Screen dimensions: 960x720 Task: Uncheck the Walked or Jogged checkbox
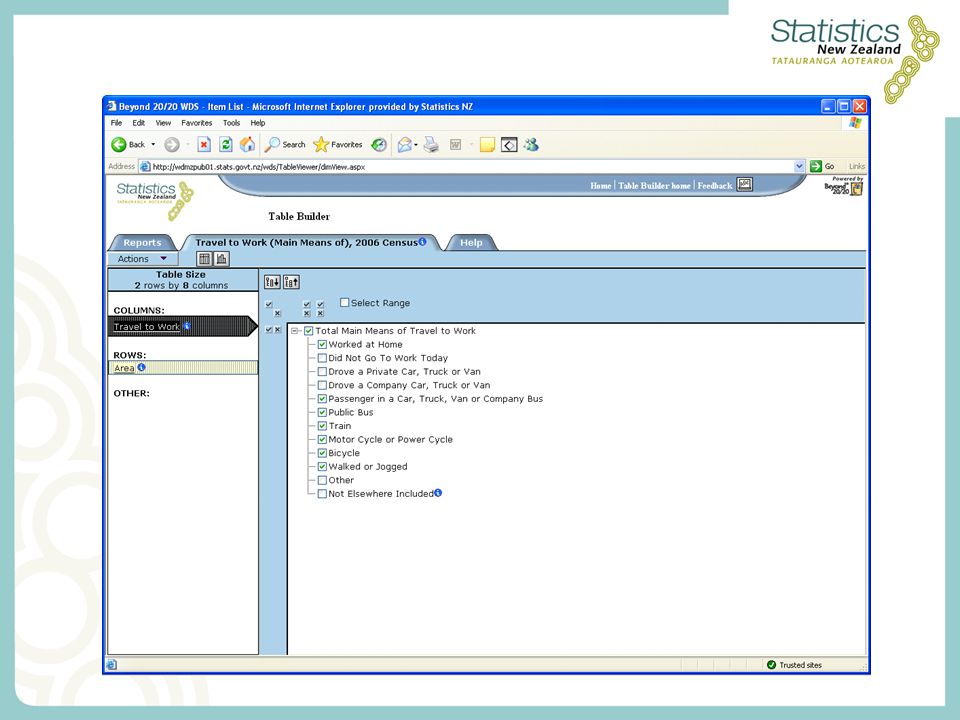322,467
